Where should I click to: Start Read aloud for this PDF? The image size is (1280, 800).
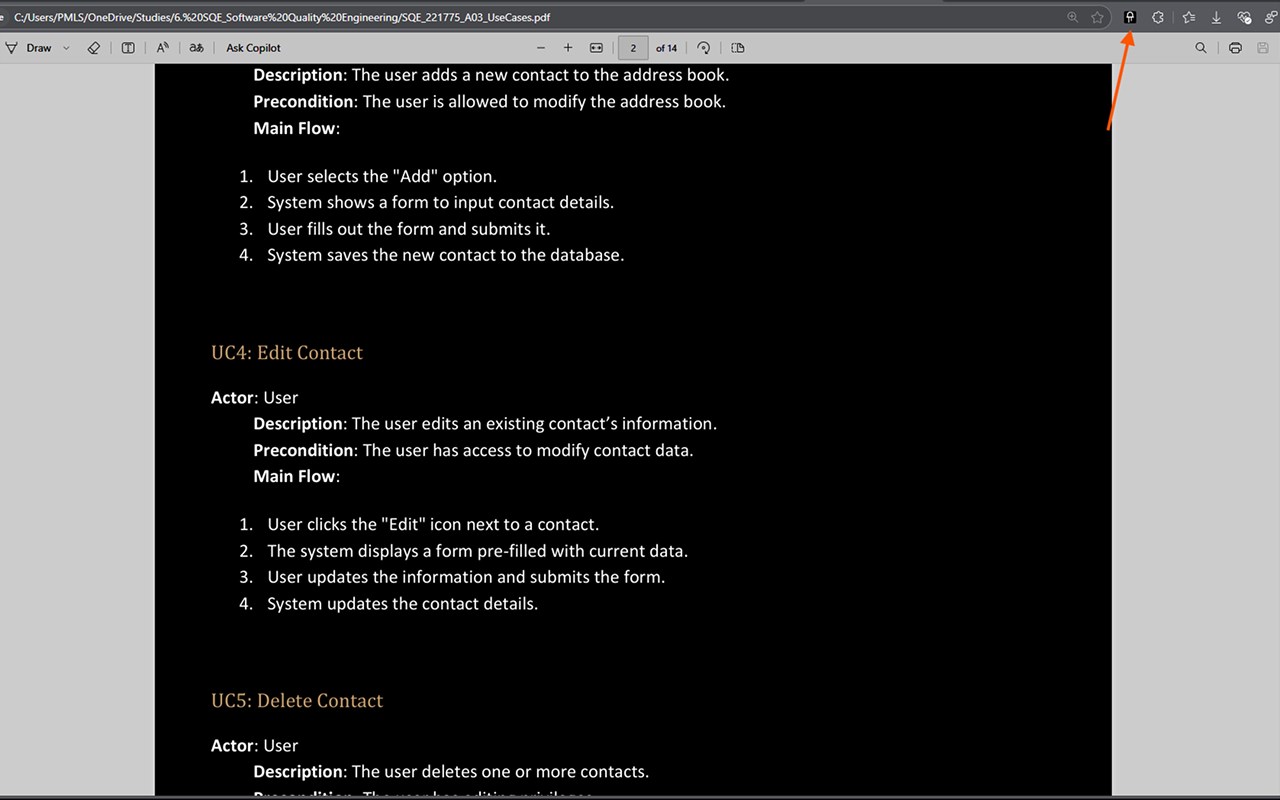tap(163, 48)
